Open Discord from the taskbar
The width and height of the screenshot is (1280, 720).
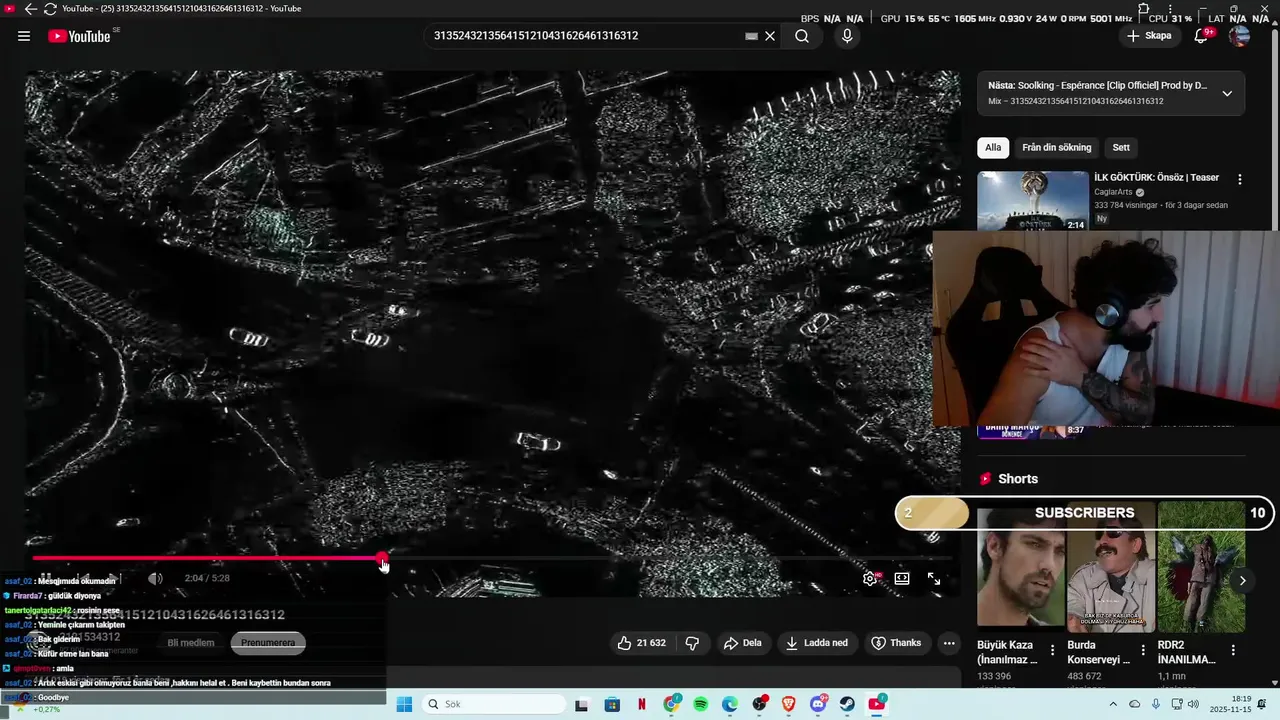coord(819,704)
